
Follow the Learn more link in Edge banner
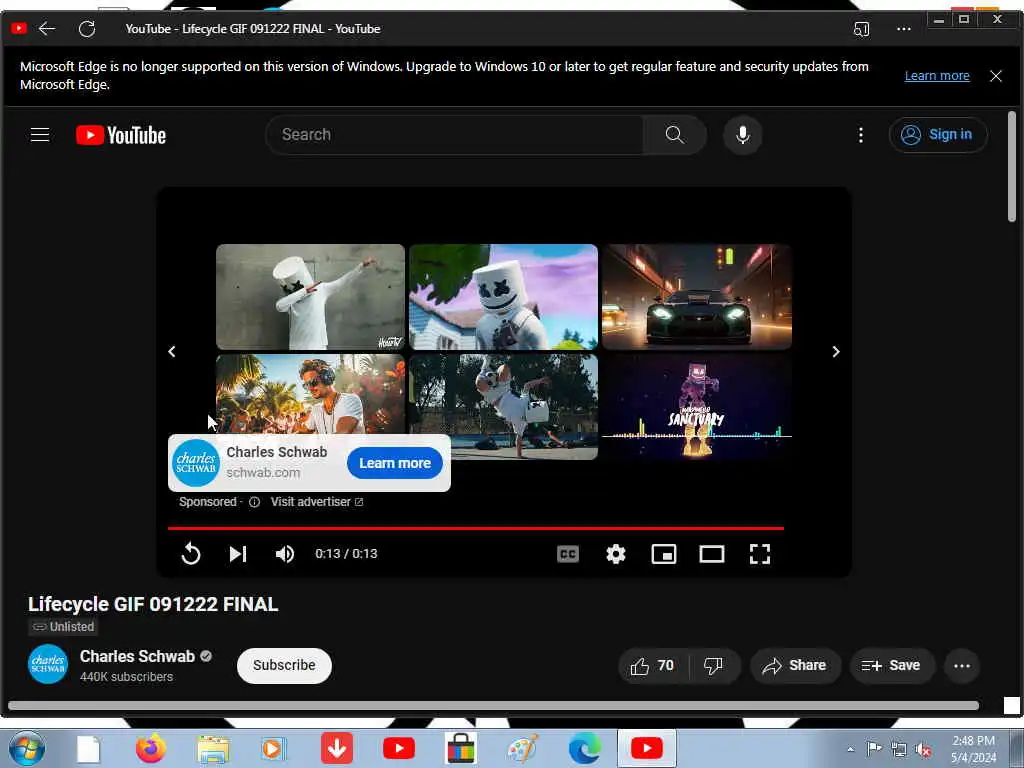click(936, 76)
